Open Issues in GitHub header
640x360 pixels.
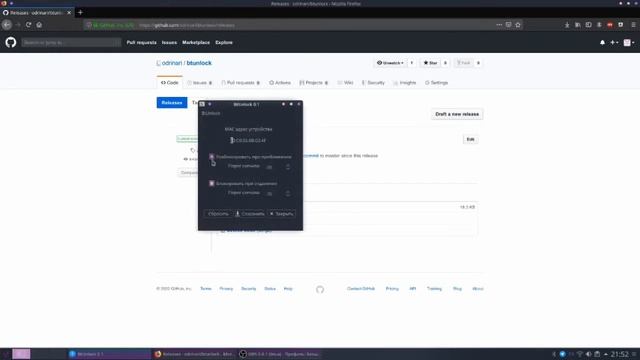[x=169, y=42]
